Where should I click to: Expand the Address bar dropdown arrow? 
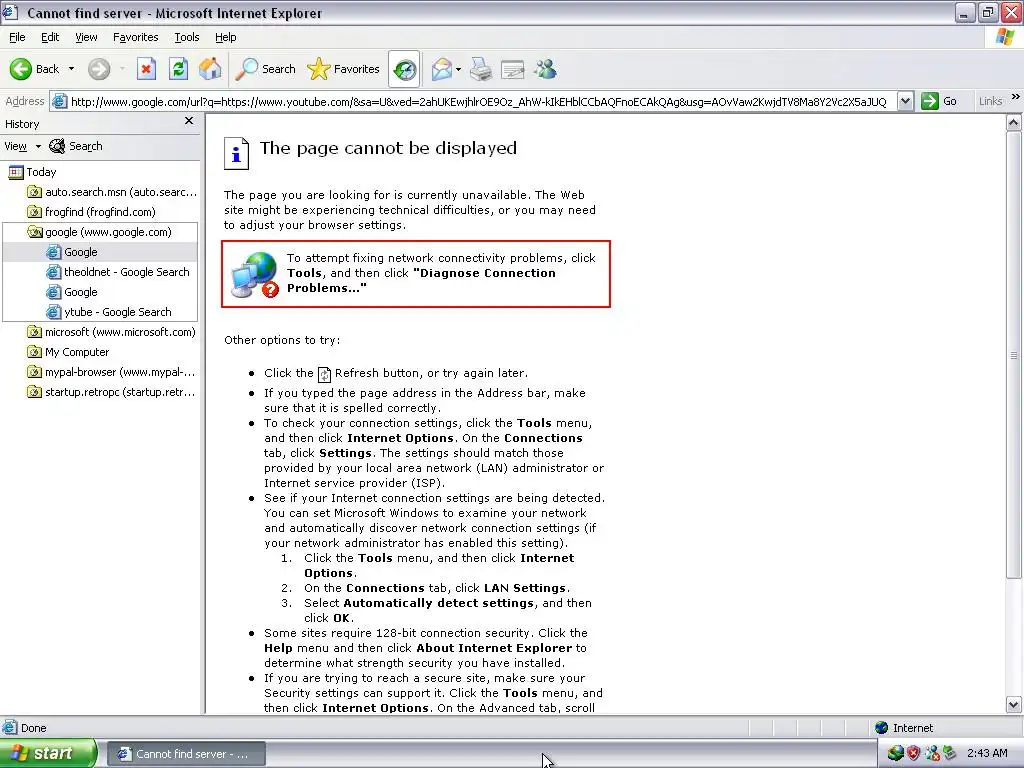click(x=905, y=101)
